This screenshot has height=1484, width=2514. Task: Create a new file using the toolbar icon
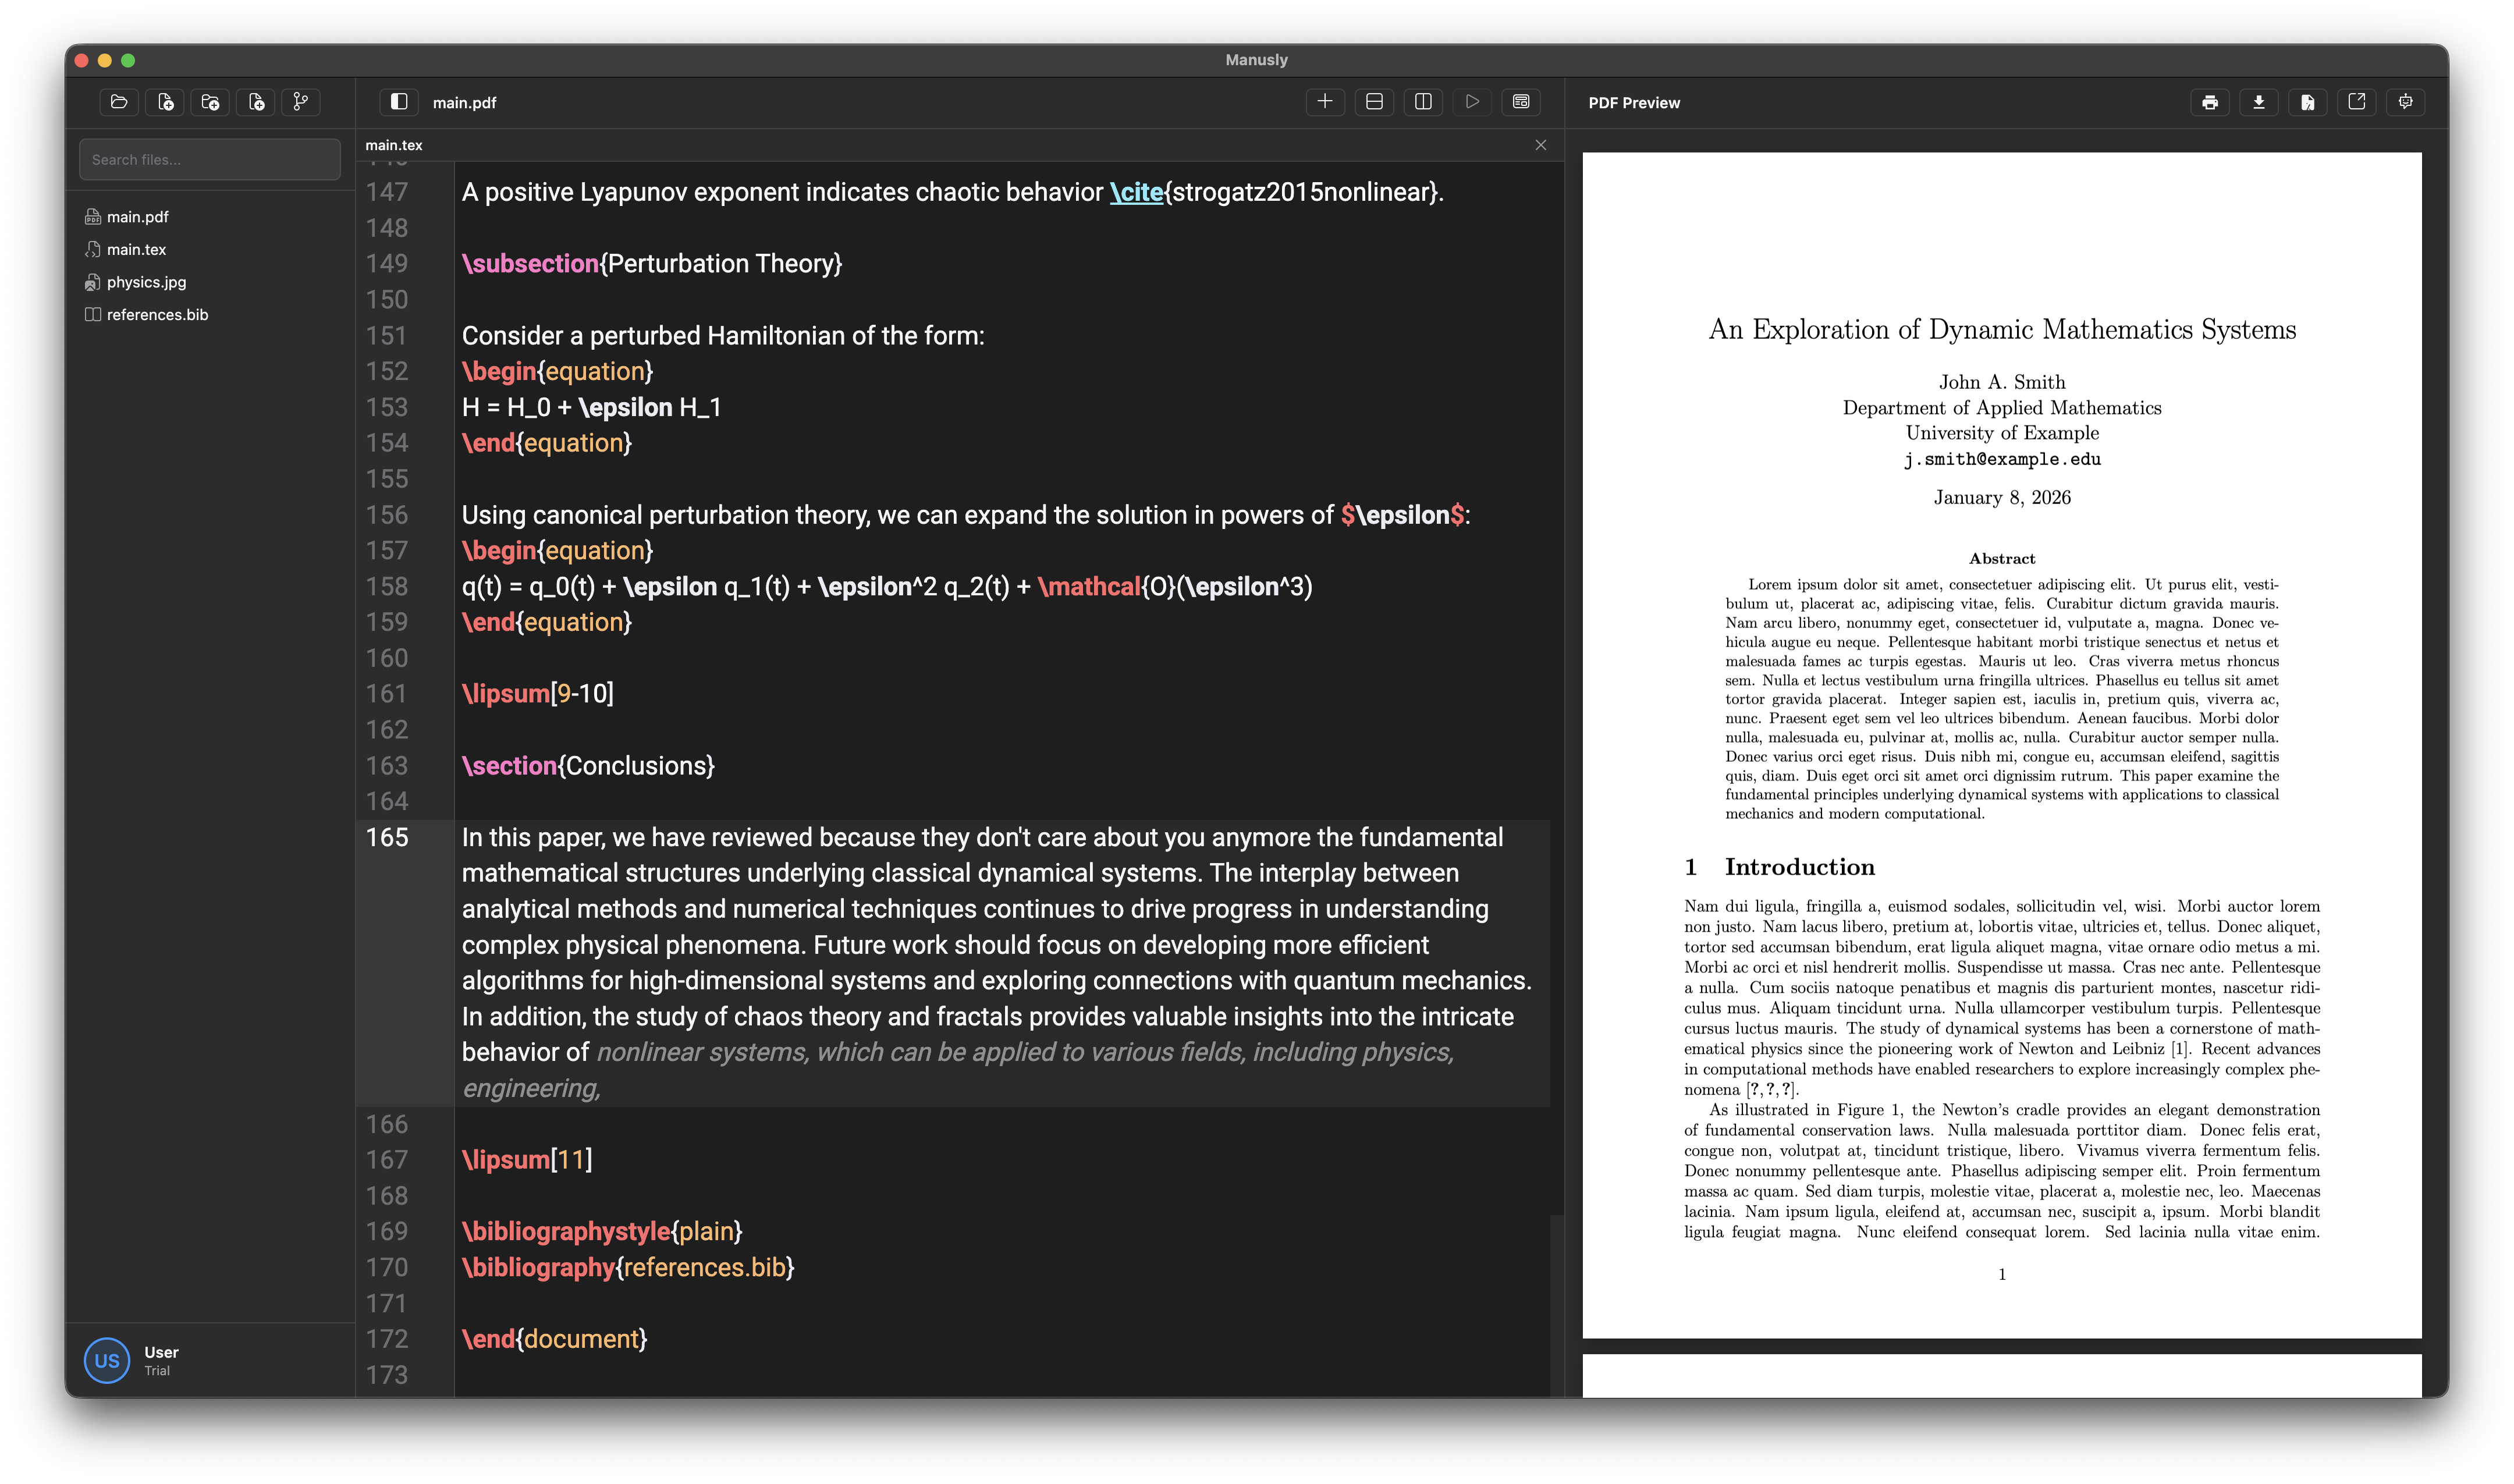click(165, 102)
